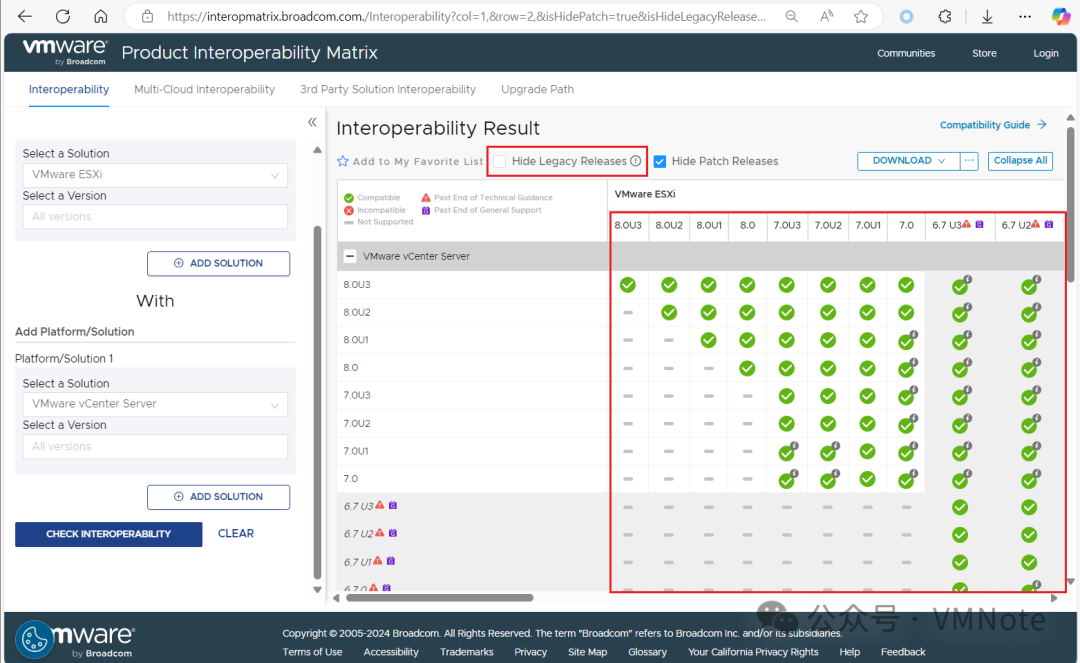1080x663 pixels.
Task: Click the All versions field under VMware ESXi
Action: (x=155, y=217)
